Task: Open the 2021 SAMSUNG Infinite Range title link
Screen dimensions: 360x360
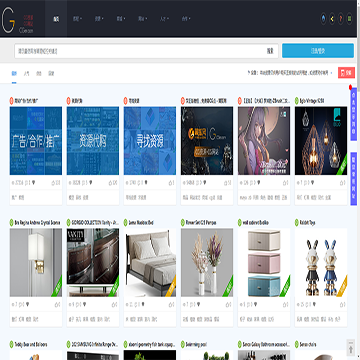Action: tap(95, 344)
